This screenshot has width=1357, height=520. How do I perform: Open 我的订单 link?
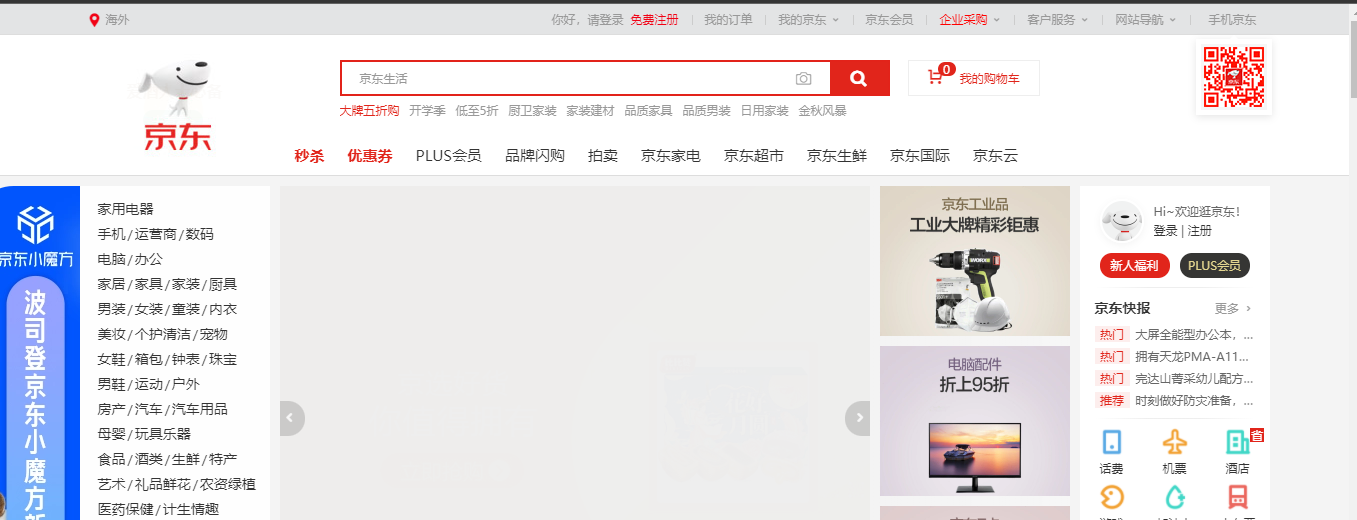728,20
